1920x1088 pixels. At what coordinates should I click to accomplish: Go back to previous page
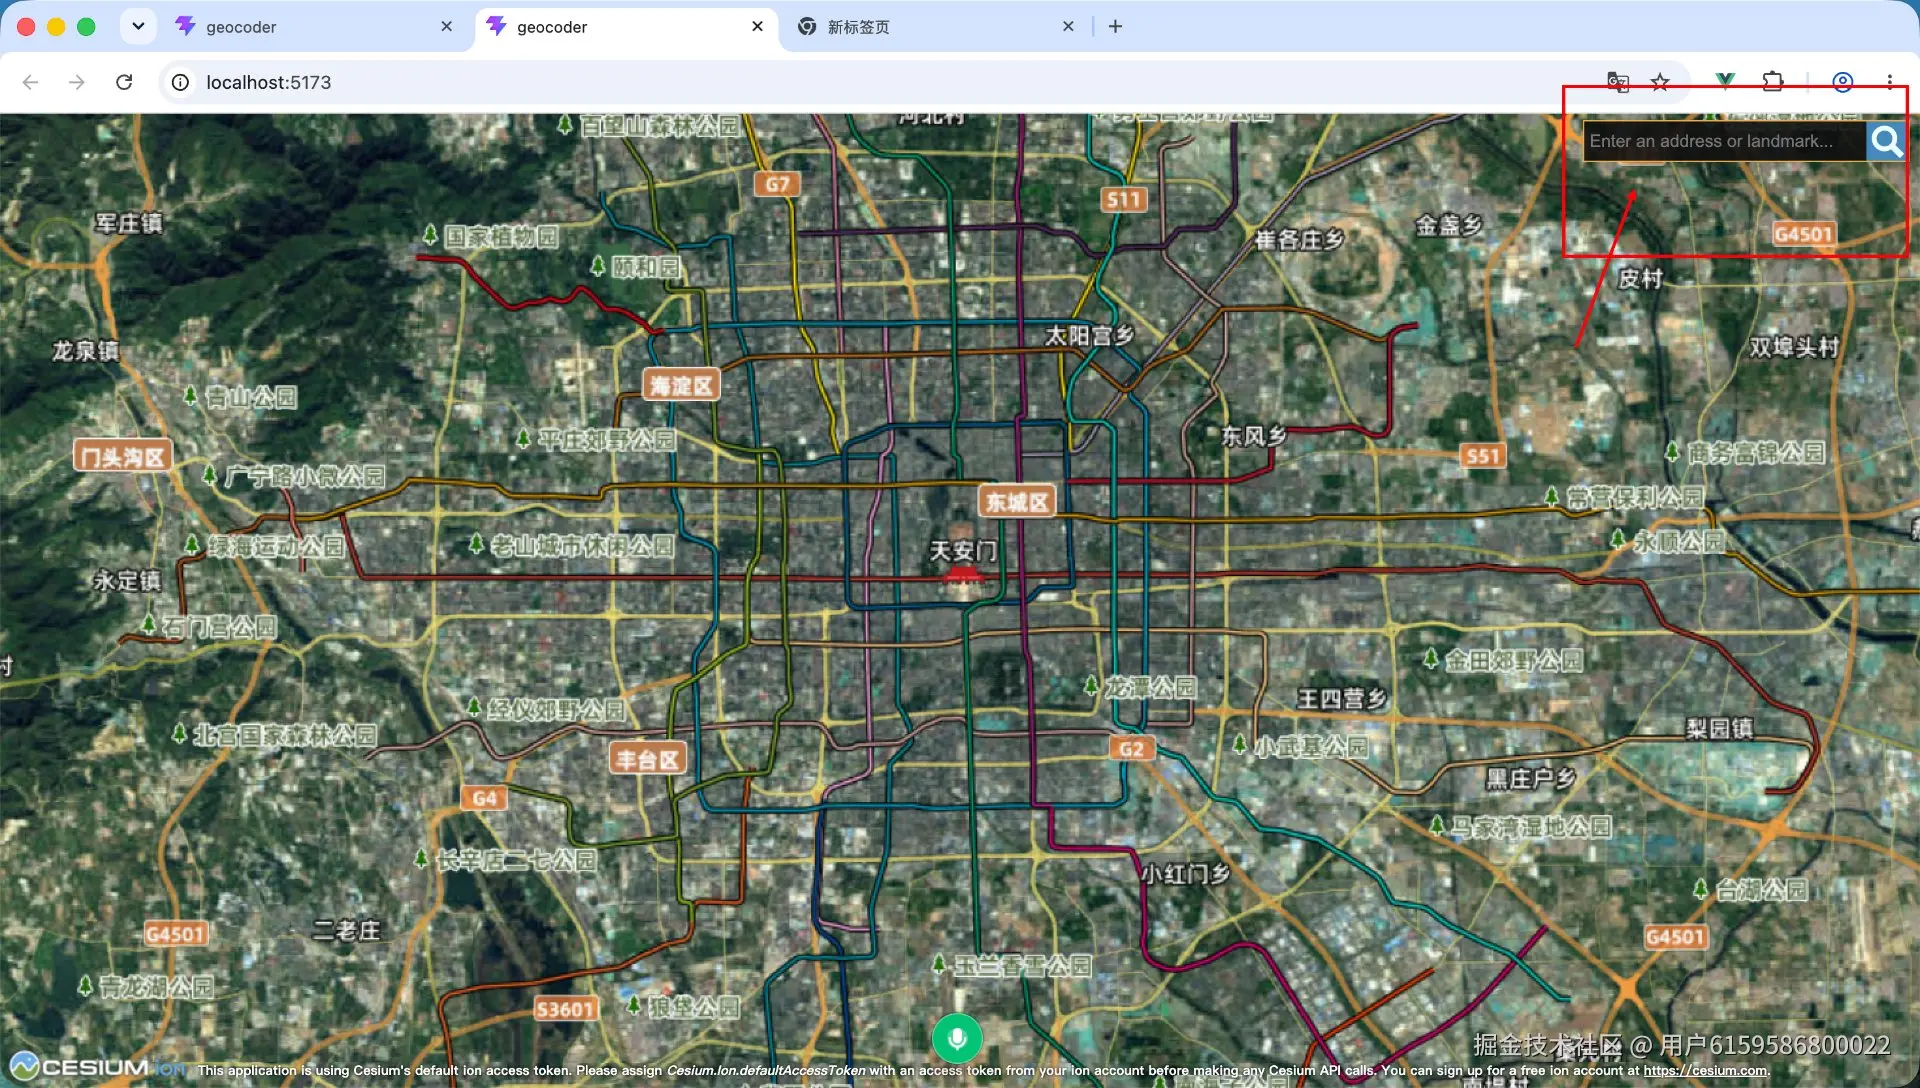(30, 82)
